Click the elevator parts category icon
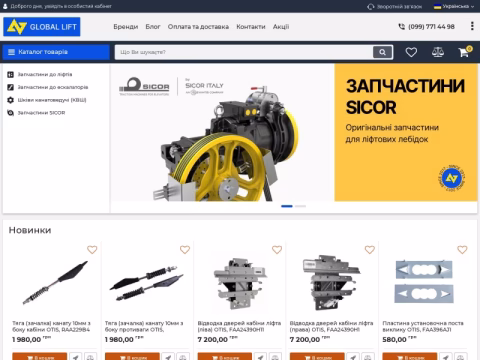The image size is (480, 360). point(11,74)
